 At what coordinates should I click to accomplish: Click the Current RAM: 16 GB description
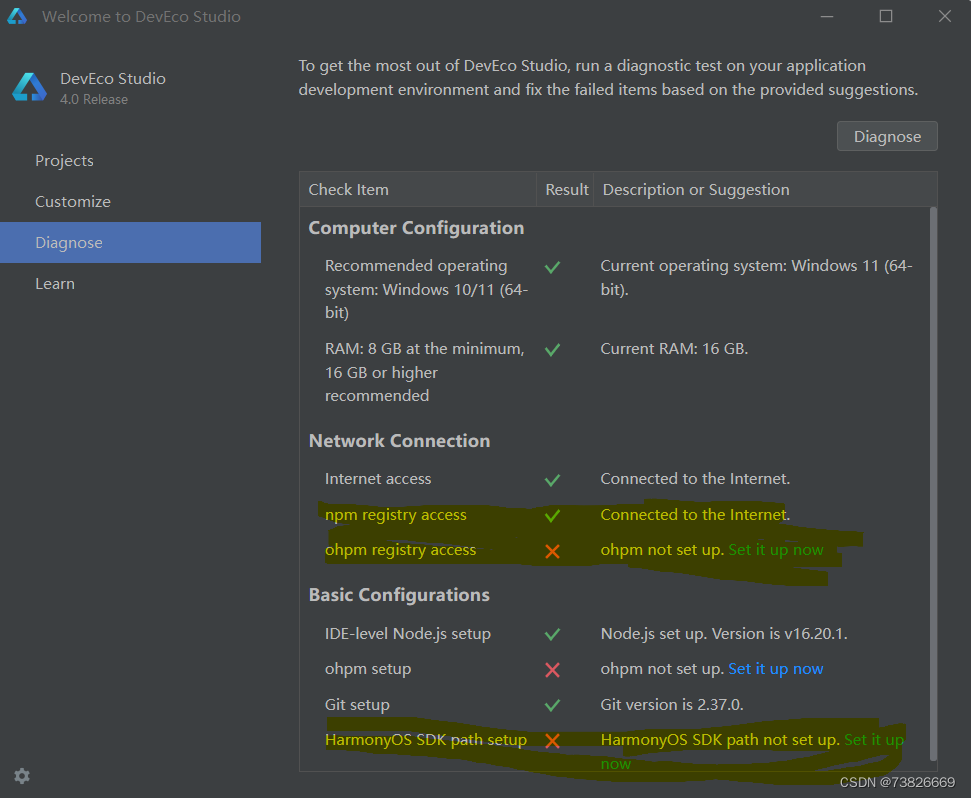pyautogui.click(x=674, y=349)
